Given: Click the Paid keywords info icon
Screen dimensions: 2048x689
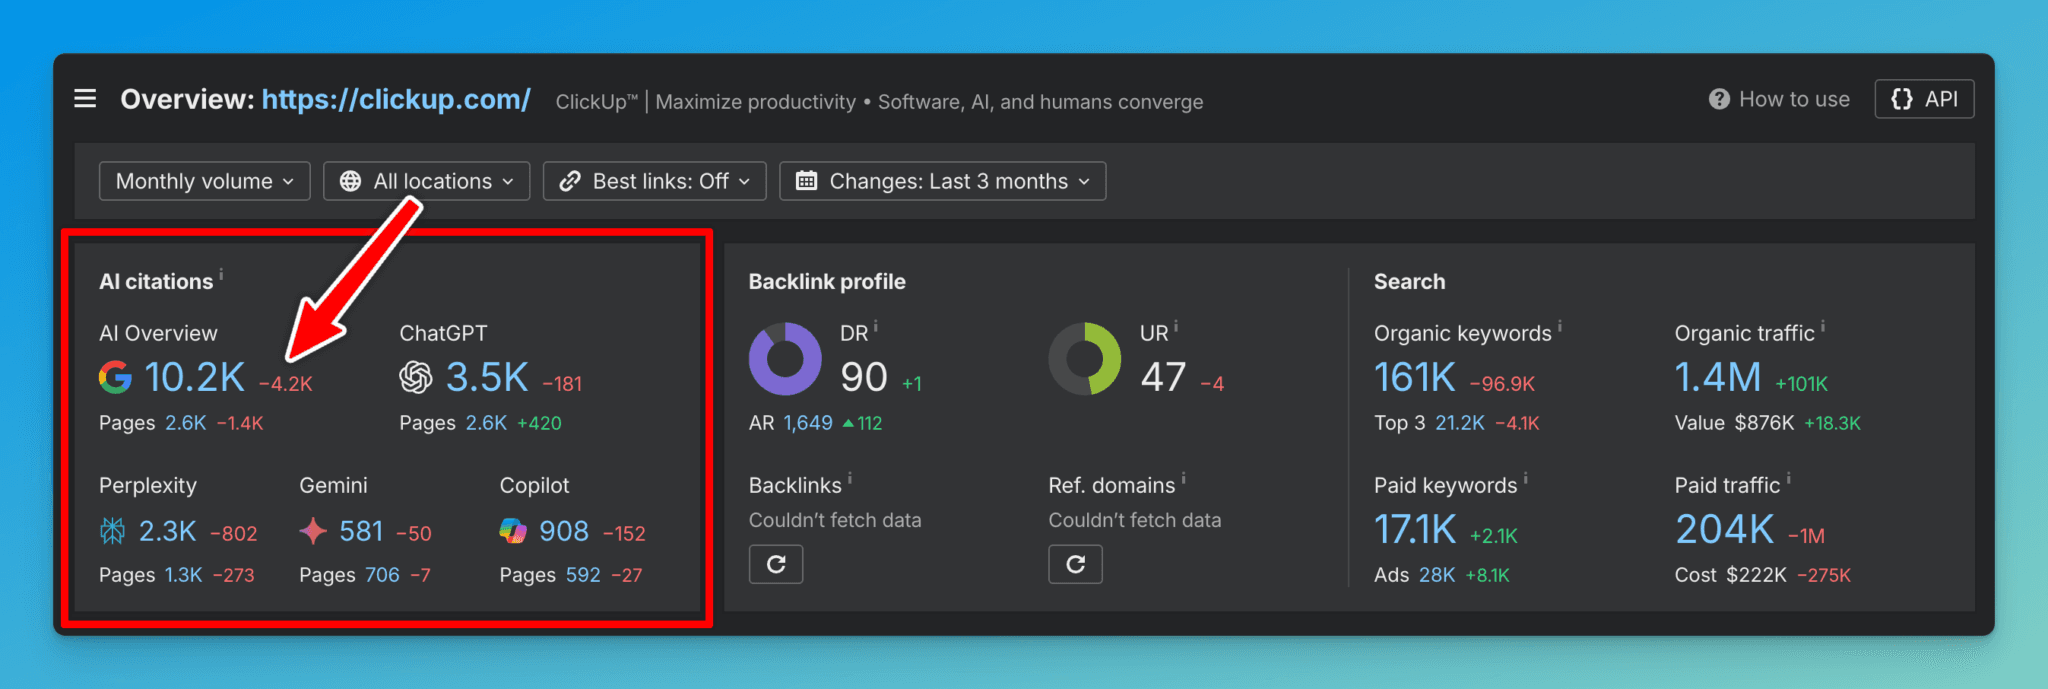Looking at the screenshot, I should click(x=1526, y=478).
